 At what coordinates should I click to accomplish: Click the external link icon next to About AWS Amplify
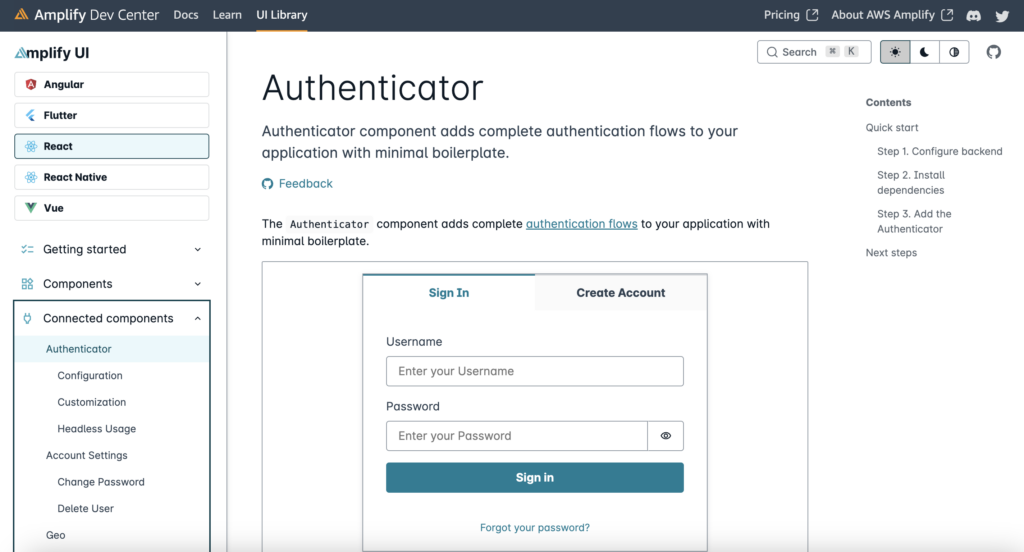tap(947, 14)
